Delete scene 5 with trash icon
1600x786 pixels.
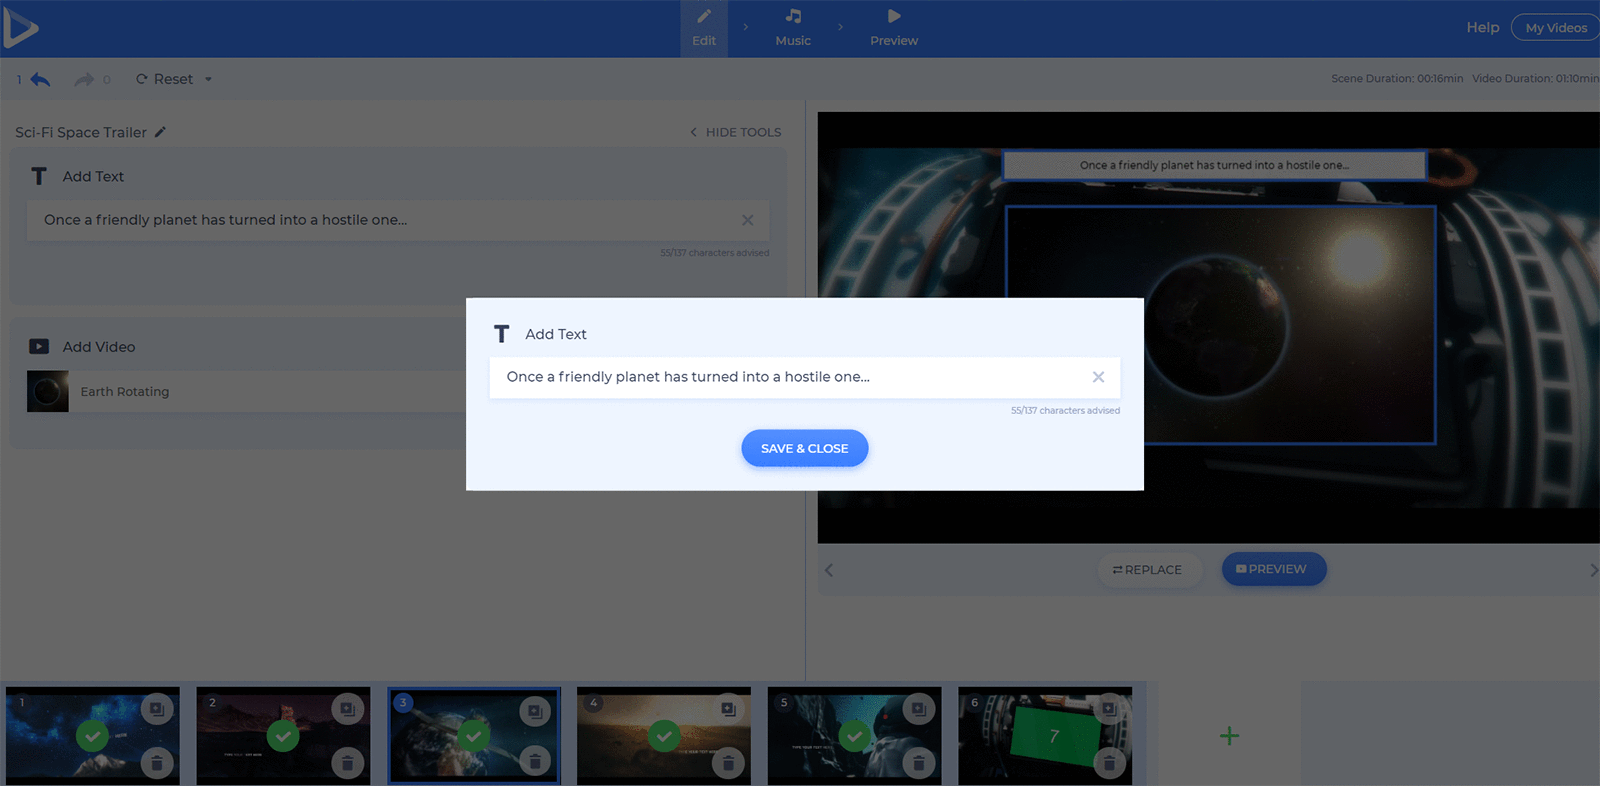918,763
